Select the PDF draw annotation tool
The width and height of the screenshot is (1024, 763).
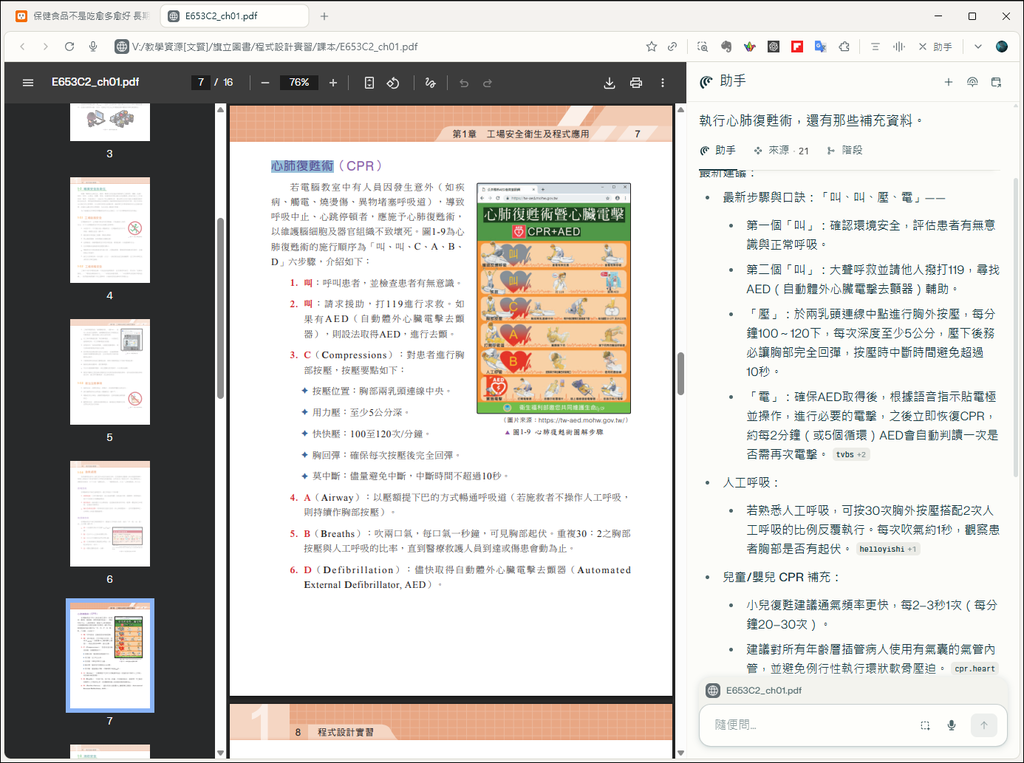(430, 83)
